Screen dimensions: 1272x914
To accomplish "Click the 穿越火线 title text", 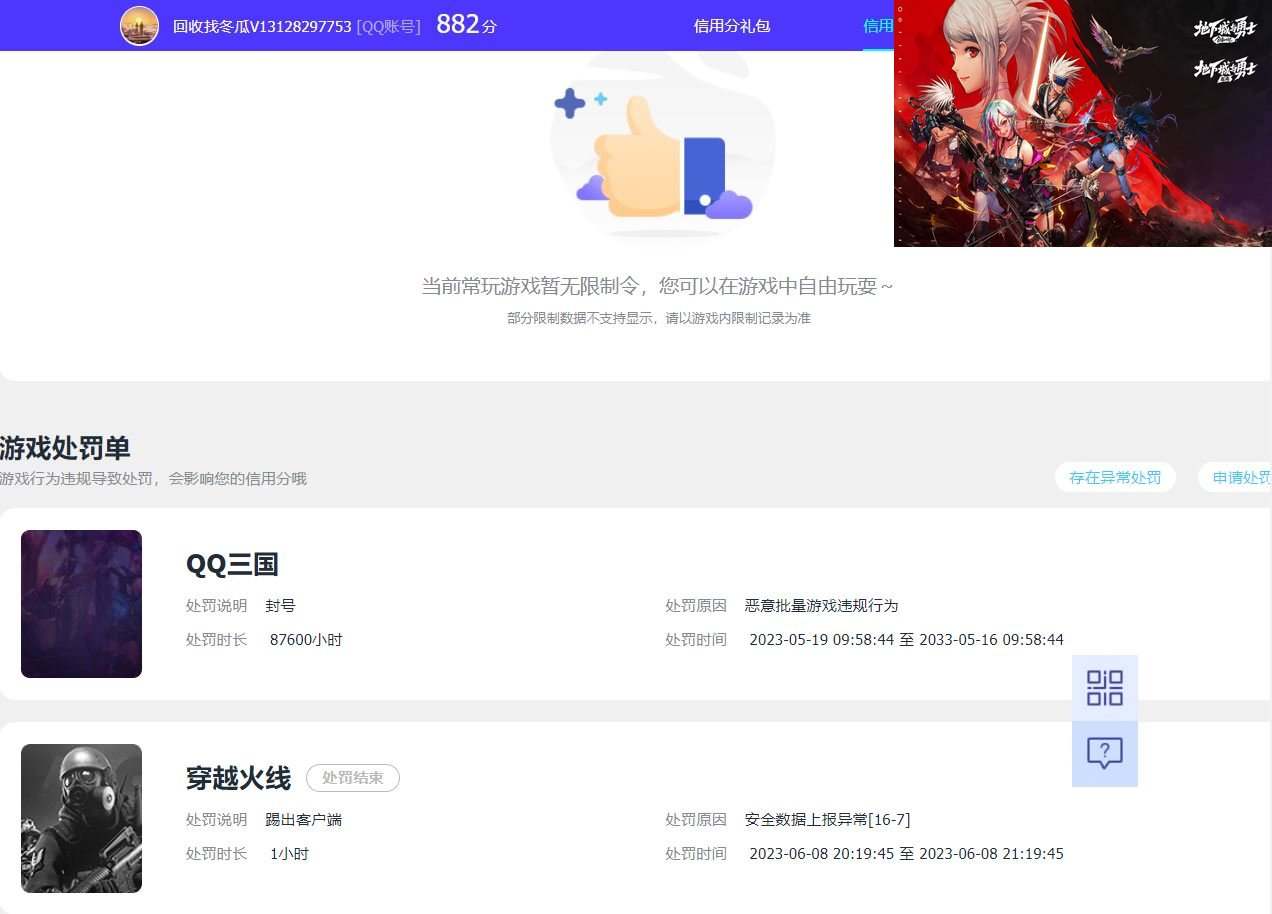I will point(238,778).
